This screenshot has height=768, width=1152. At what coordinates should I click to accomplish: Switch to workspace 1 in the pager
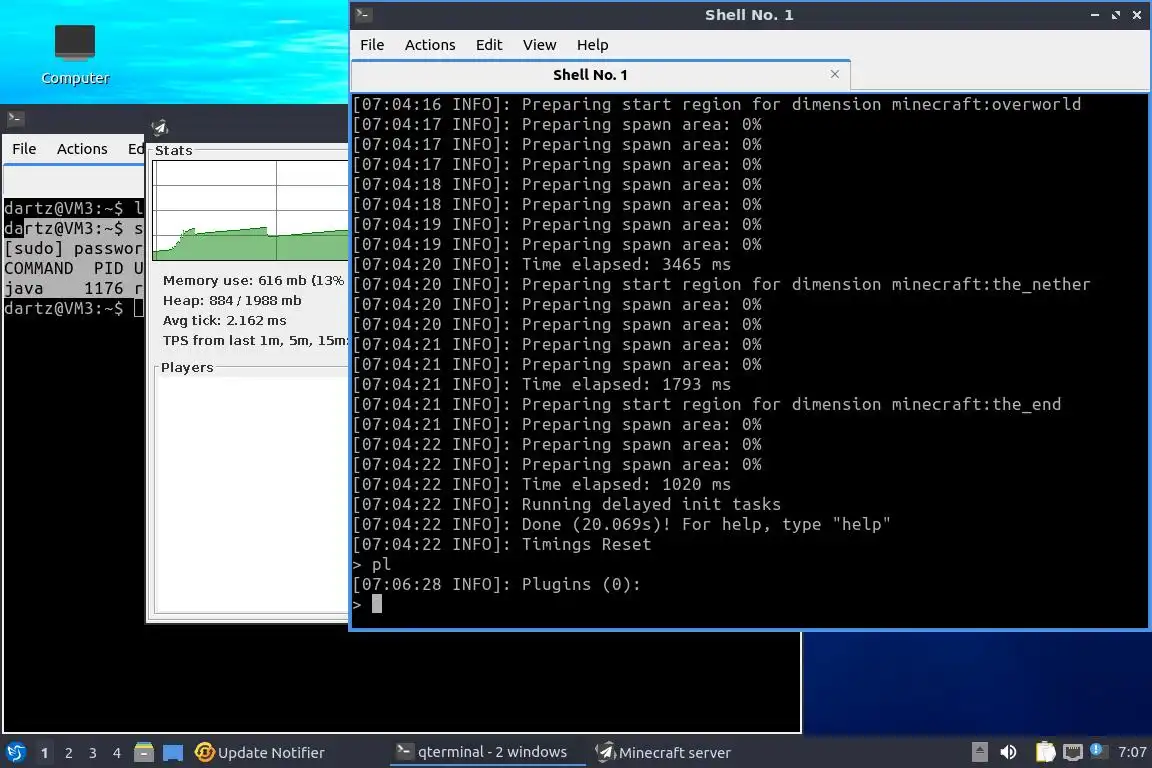coord(45,753)
